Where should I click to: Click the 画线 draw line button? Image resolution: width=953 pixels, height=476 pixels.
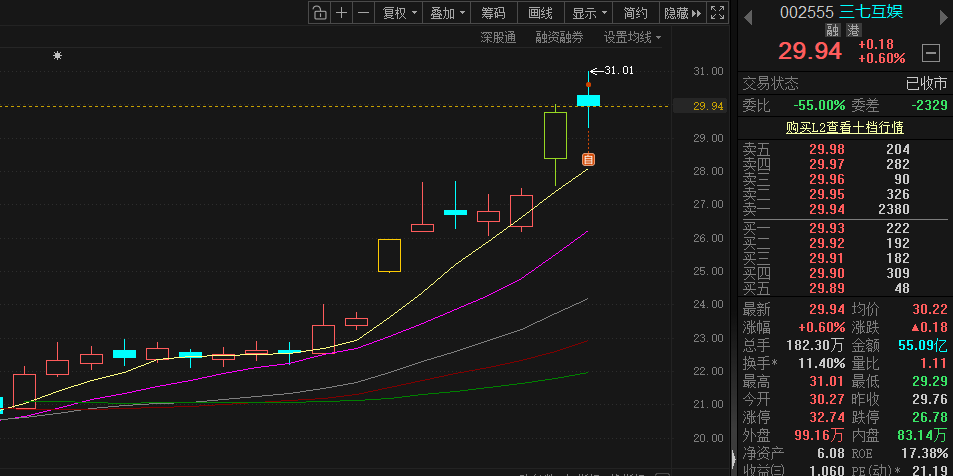click(540, 13)
